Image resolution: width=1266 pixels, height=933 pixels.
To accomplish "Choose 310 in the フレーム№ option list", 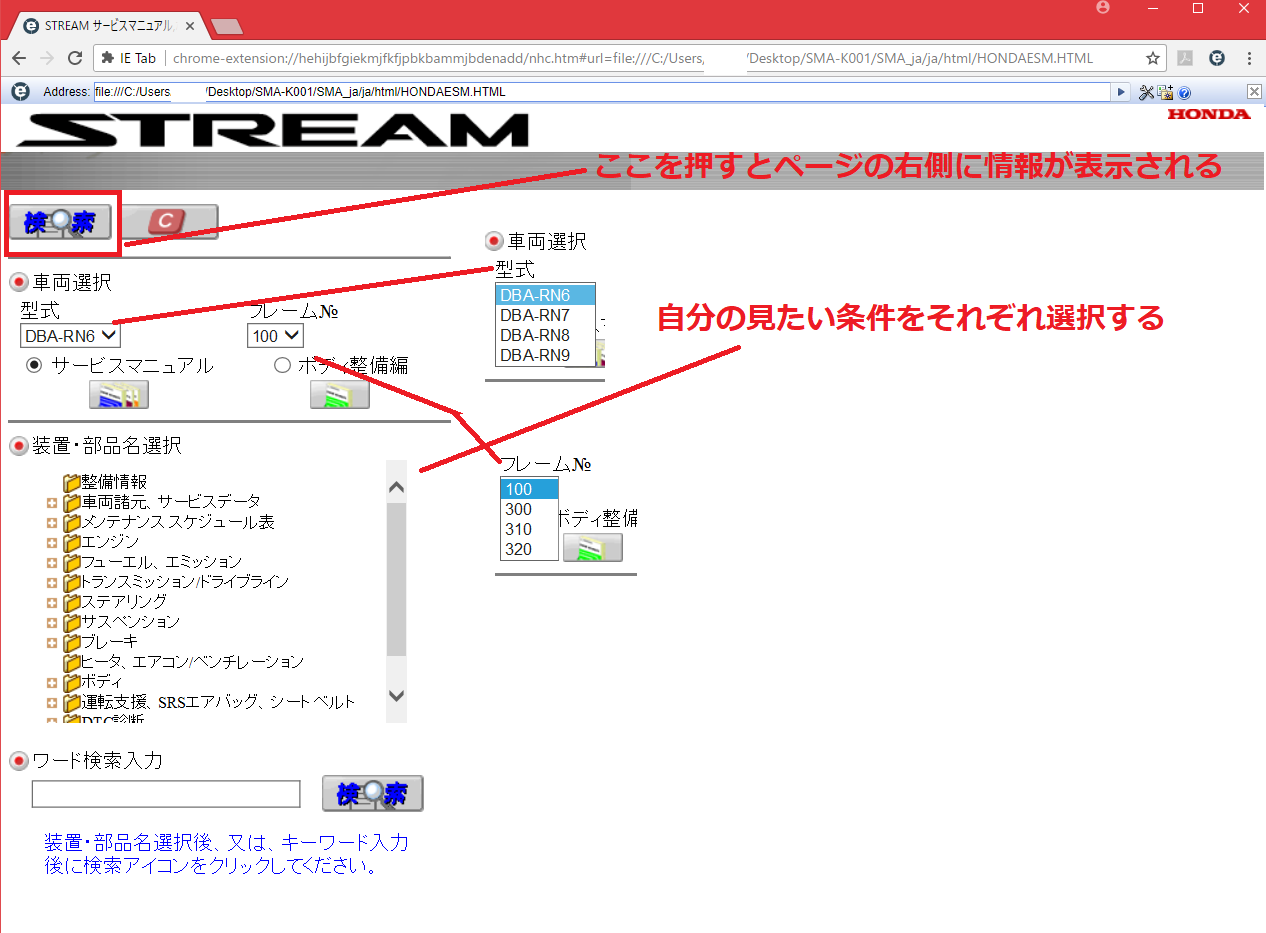I will tap(529, 529).
